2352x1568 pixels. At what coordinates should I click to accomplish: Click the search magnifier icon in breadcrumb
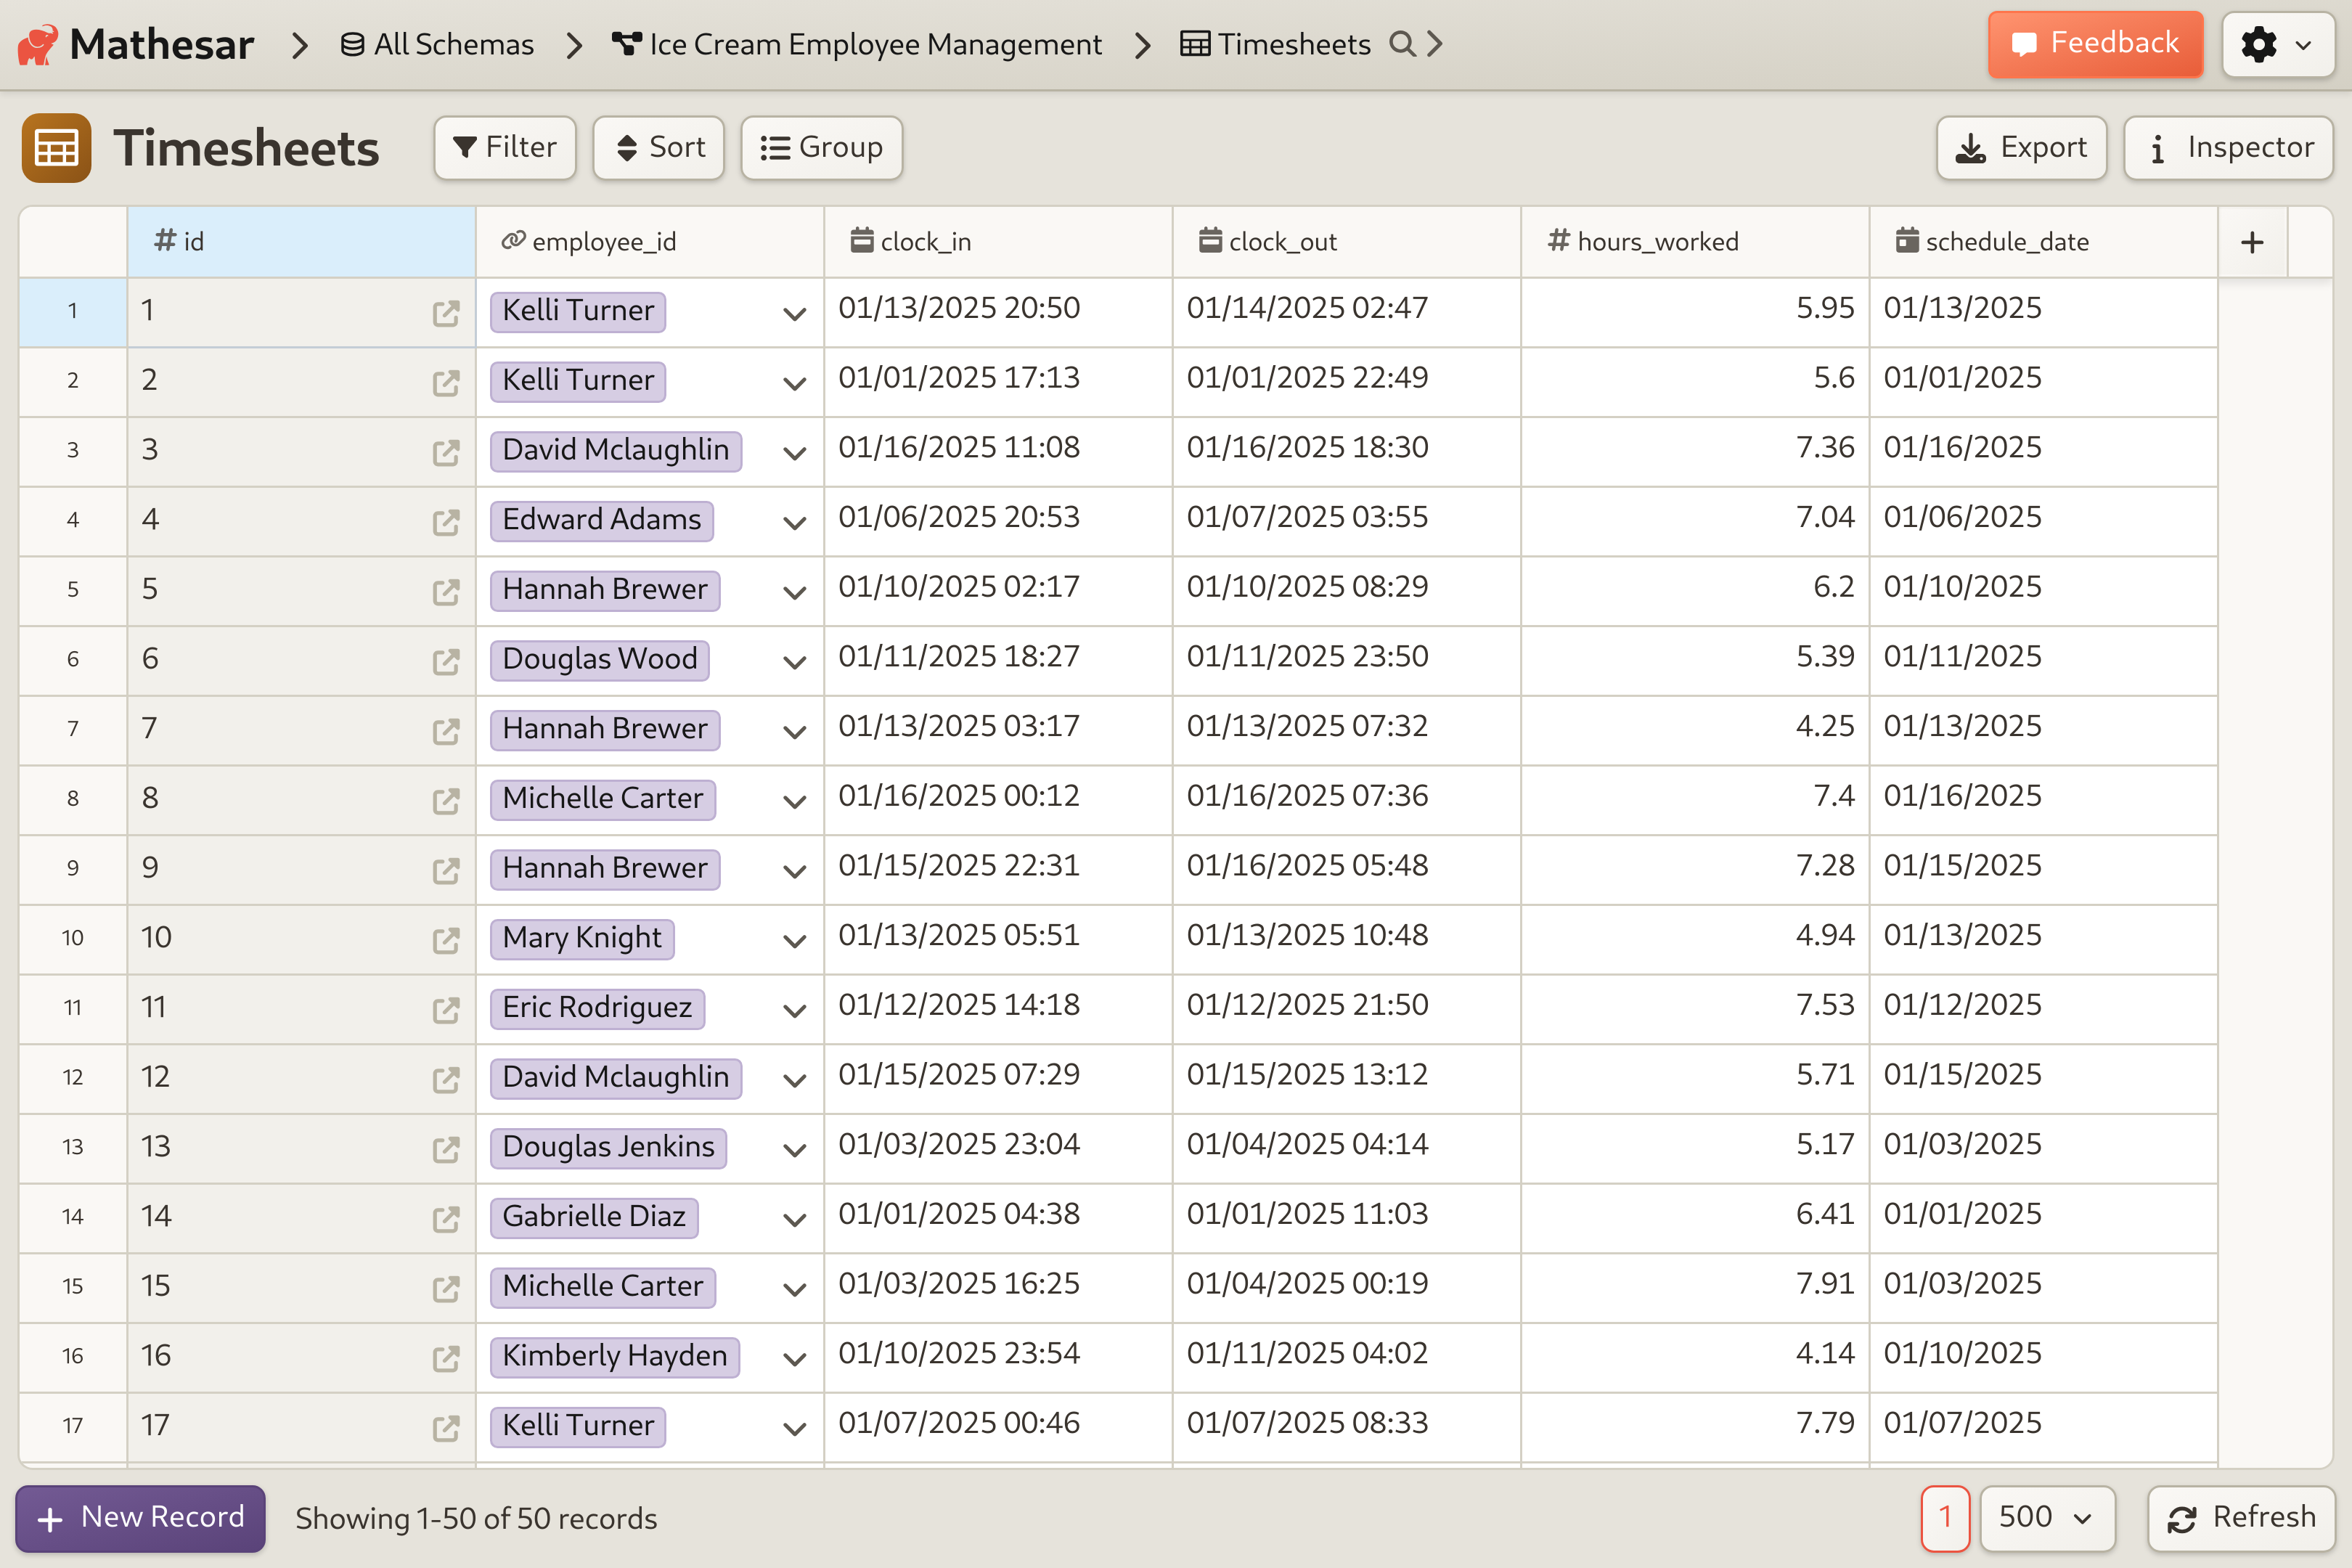tap(1402, 44)
